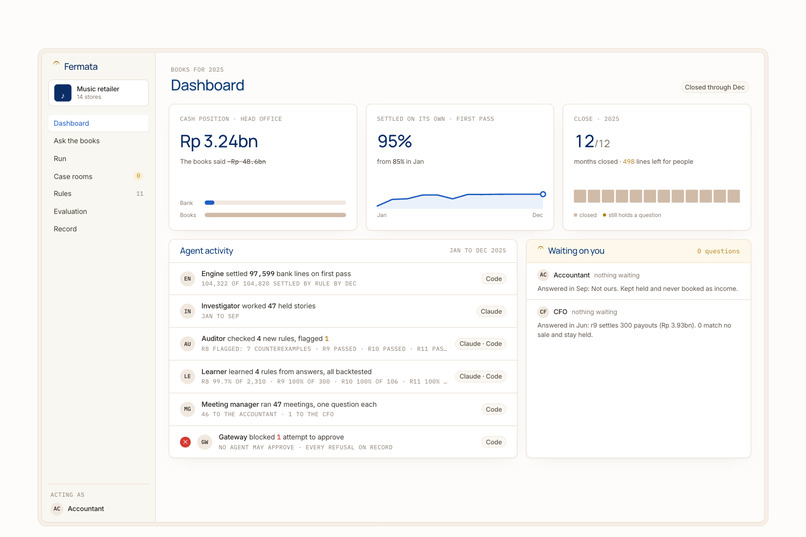The image size is (806, 537).
Task: Click the Fermata logo icon
Action: 56,64
